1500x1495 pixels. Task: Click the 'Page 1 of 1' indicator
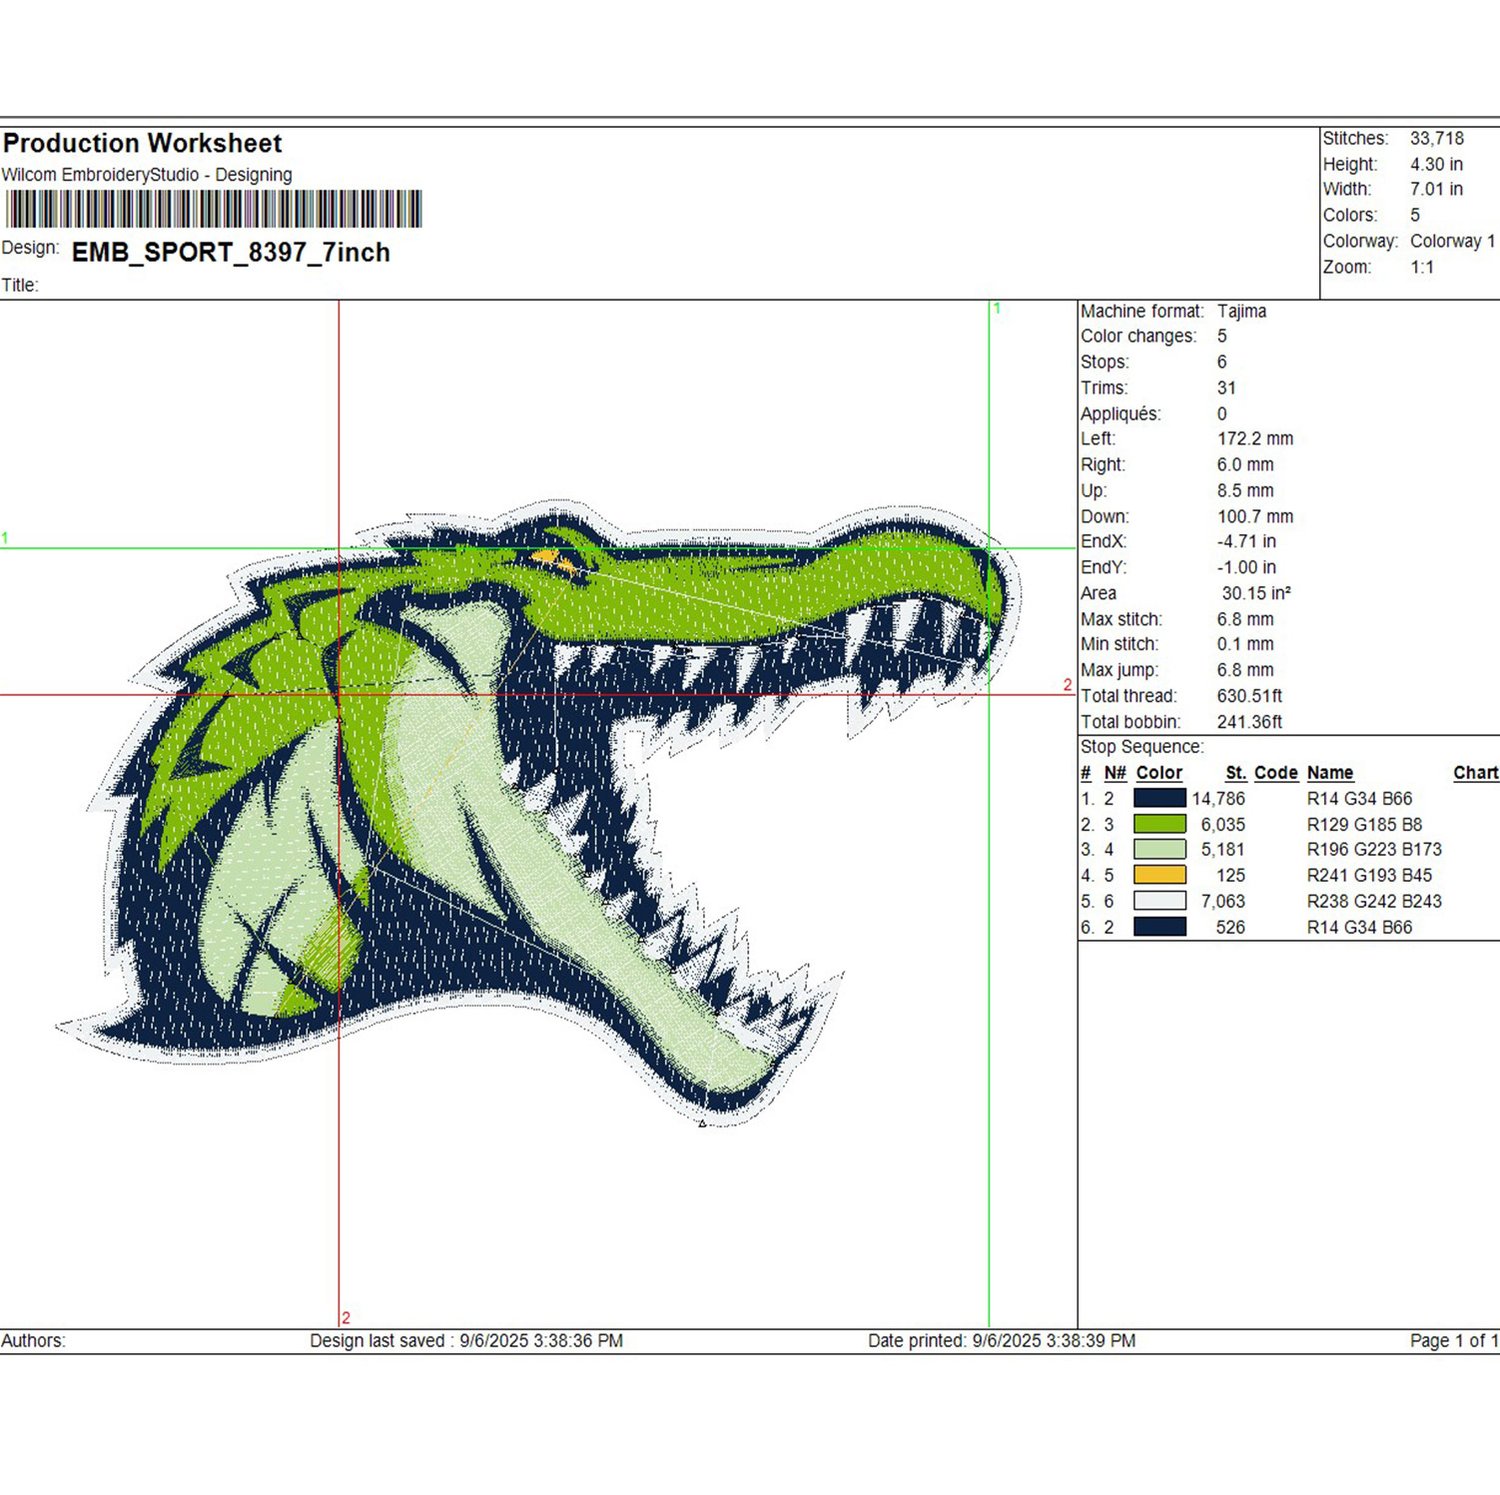click(x=1454, y=1341)
